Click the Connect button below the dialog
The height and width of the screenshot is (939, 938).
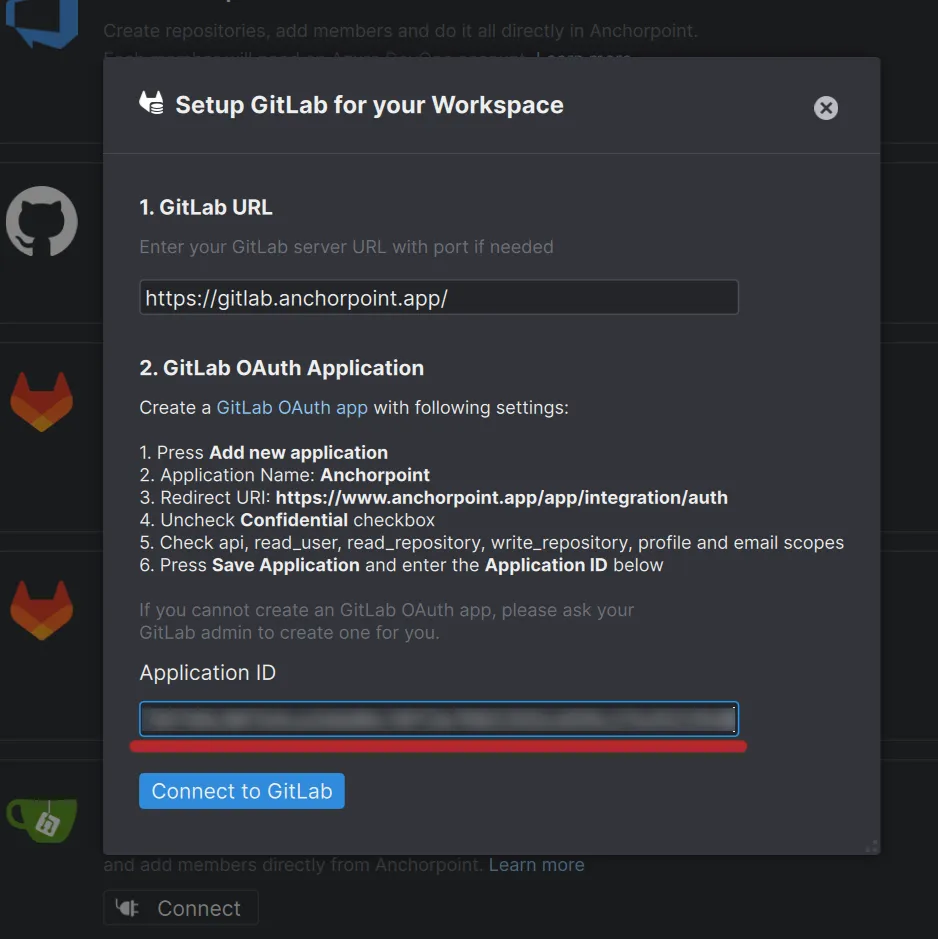click(x=180, y=907)
